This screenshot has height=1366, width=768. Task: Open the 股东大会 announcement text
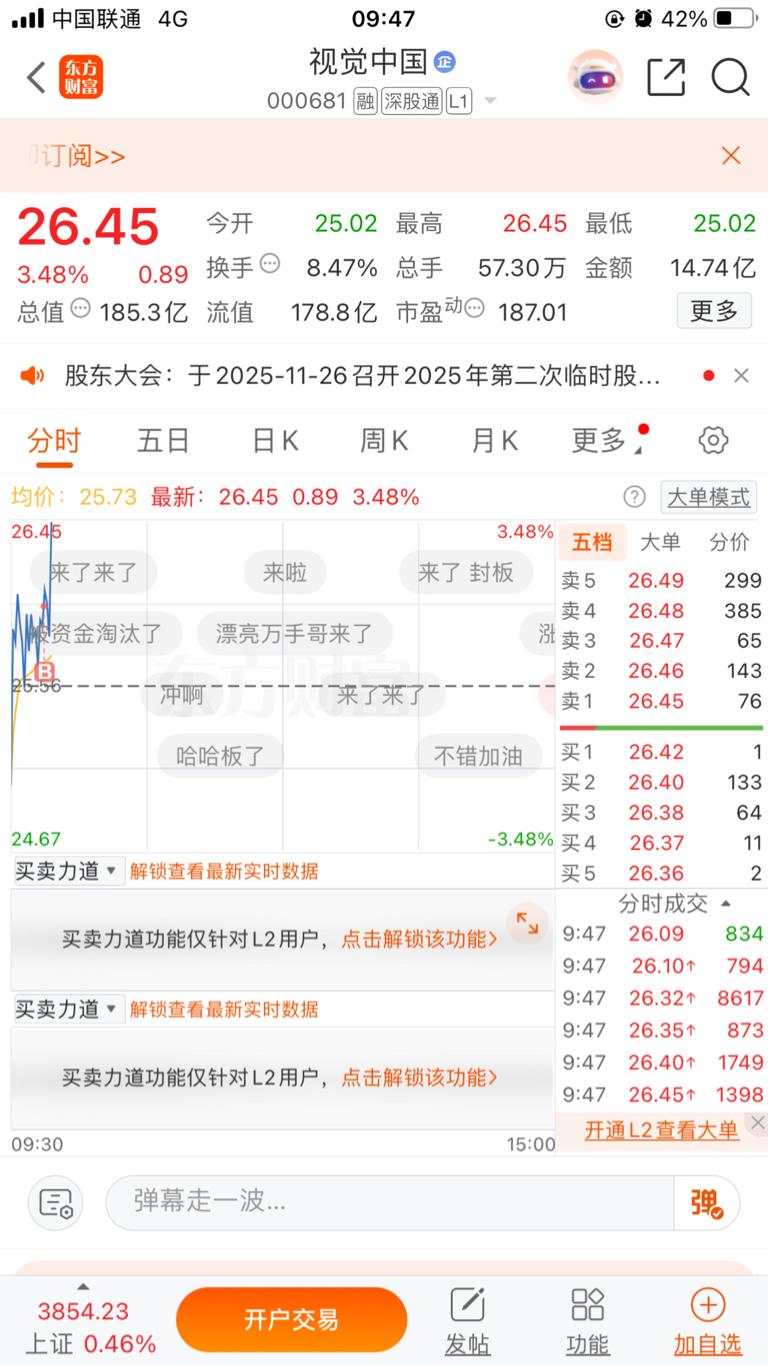[362, 376]
